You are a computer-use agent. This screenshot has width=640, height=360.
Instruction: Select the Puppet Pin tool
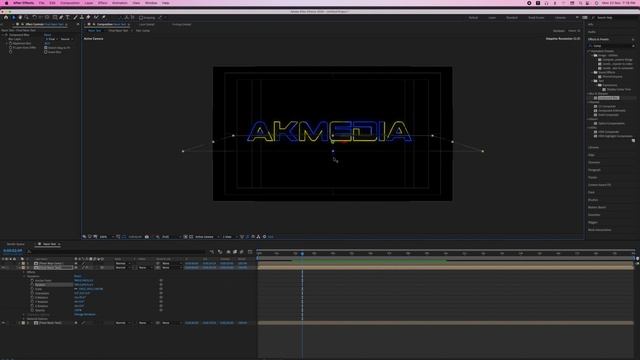coord(103,18)
